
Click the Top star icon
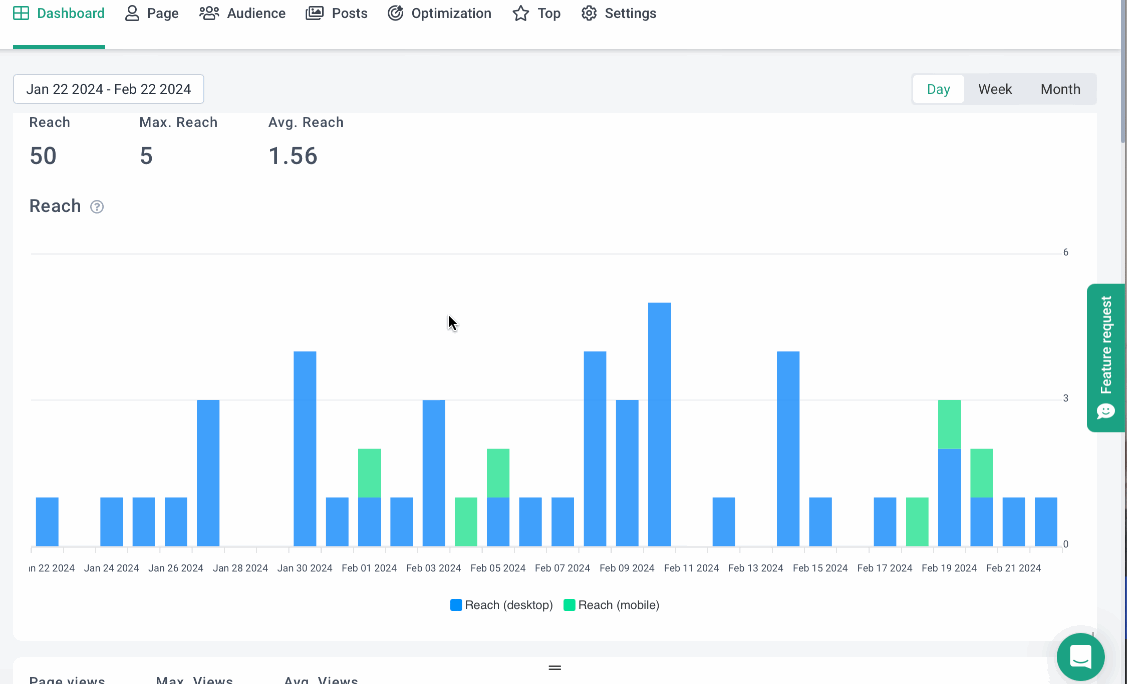(x=521, y=14)
